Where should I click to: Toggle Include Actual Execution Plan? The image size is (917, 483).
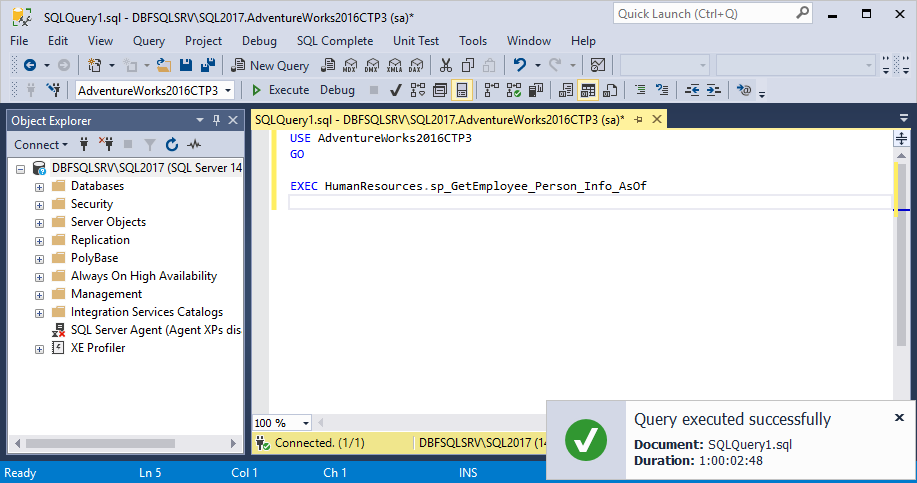click(492, 90)
